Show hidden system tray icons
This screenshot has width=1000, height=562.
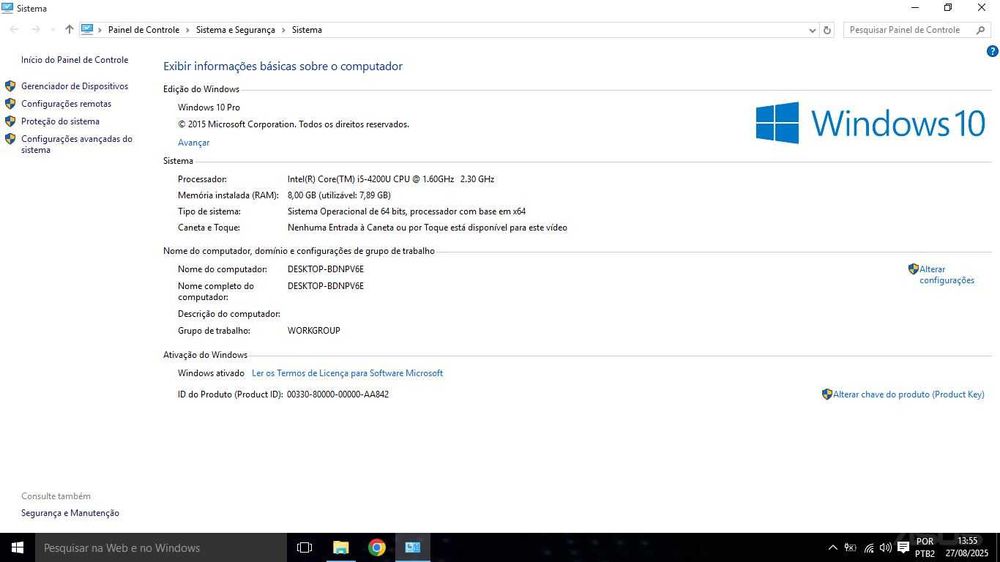click(832, 547)
